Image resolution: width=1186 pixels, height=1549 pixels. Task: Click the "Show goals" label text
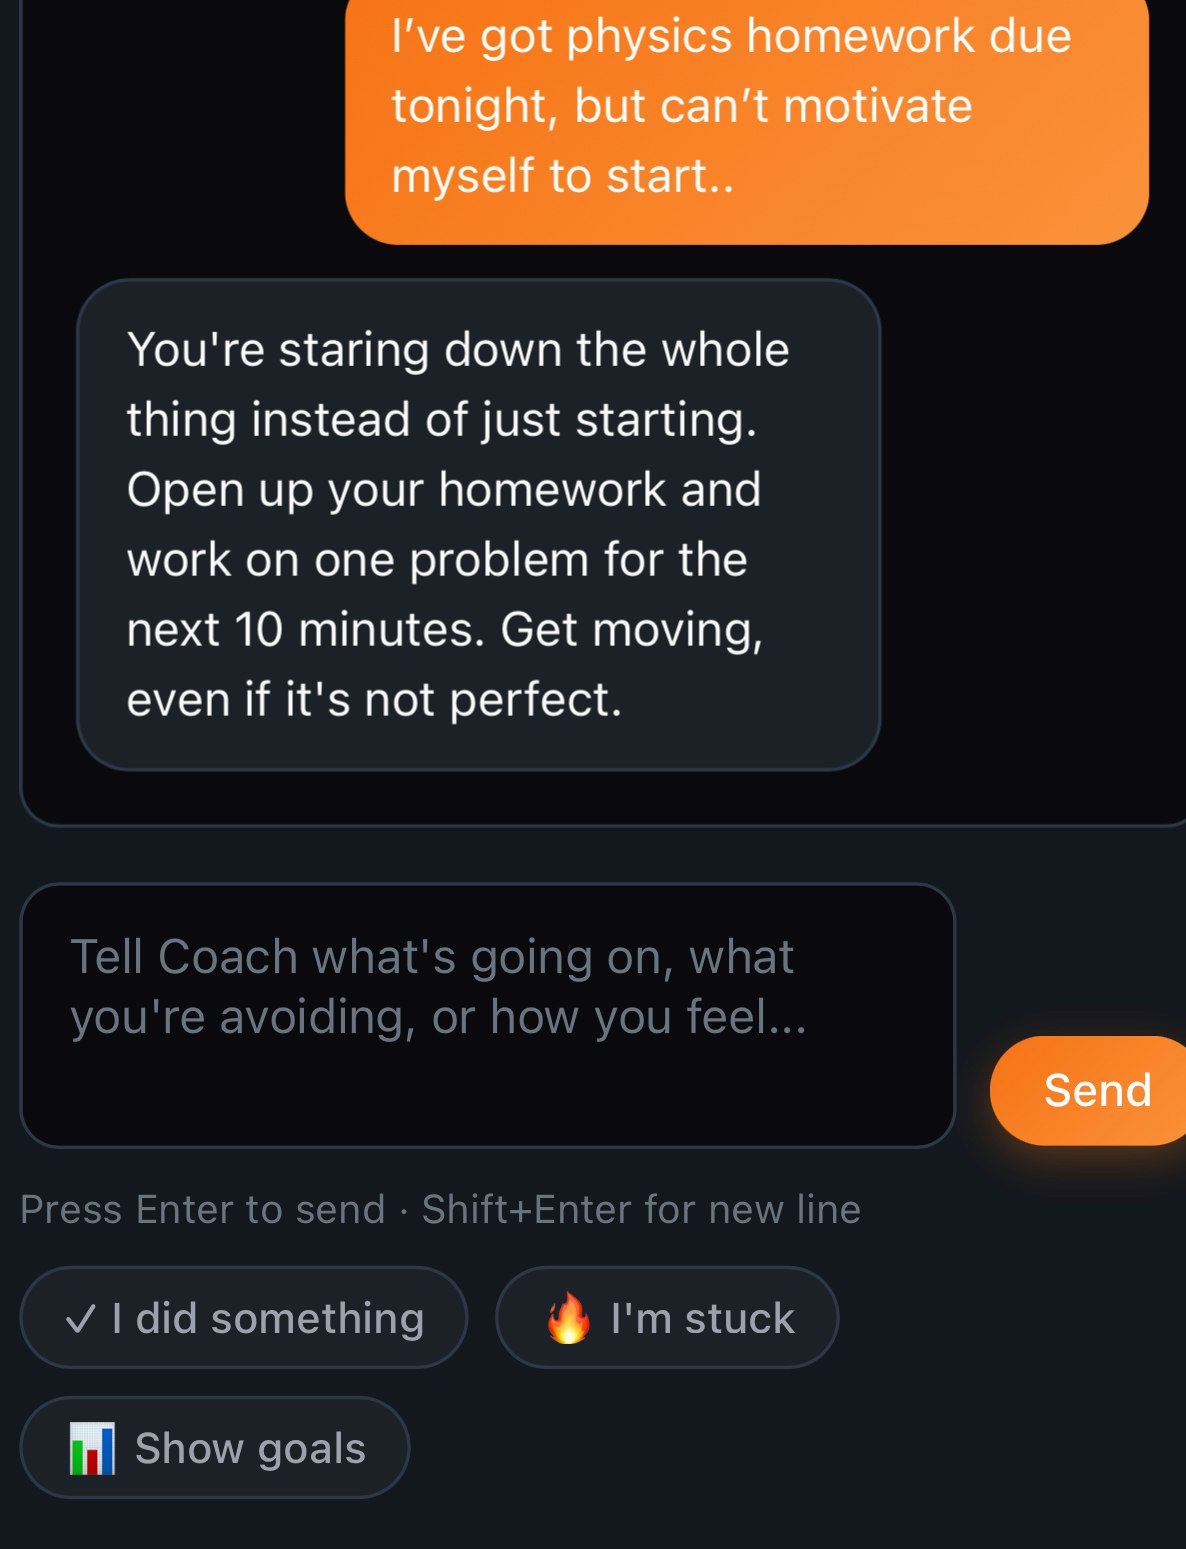pyautogui.click(x=248, y=1446)
